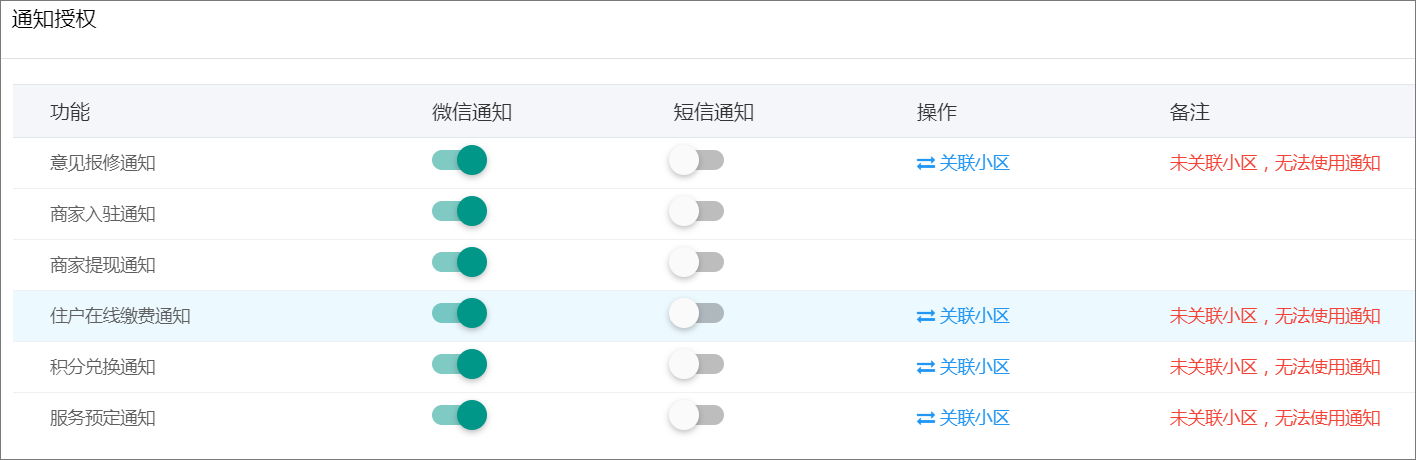Screen dimensions: 1416x460
Task: Click 关联小区 link for 意见报修通知
Action: (974, 163)
